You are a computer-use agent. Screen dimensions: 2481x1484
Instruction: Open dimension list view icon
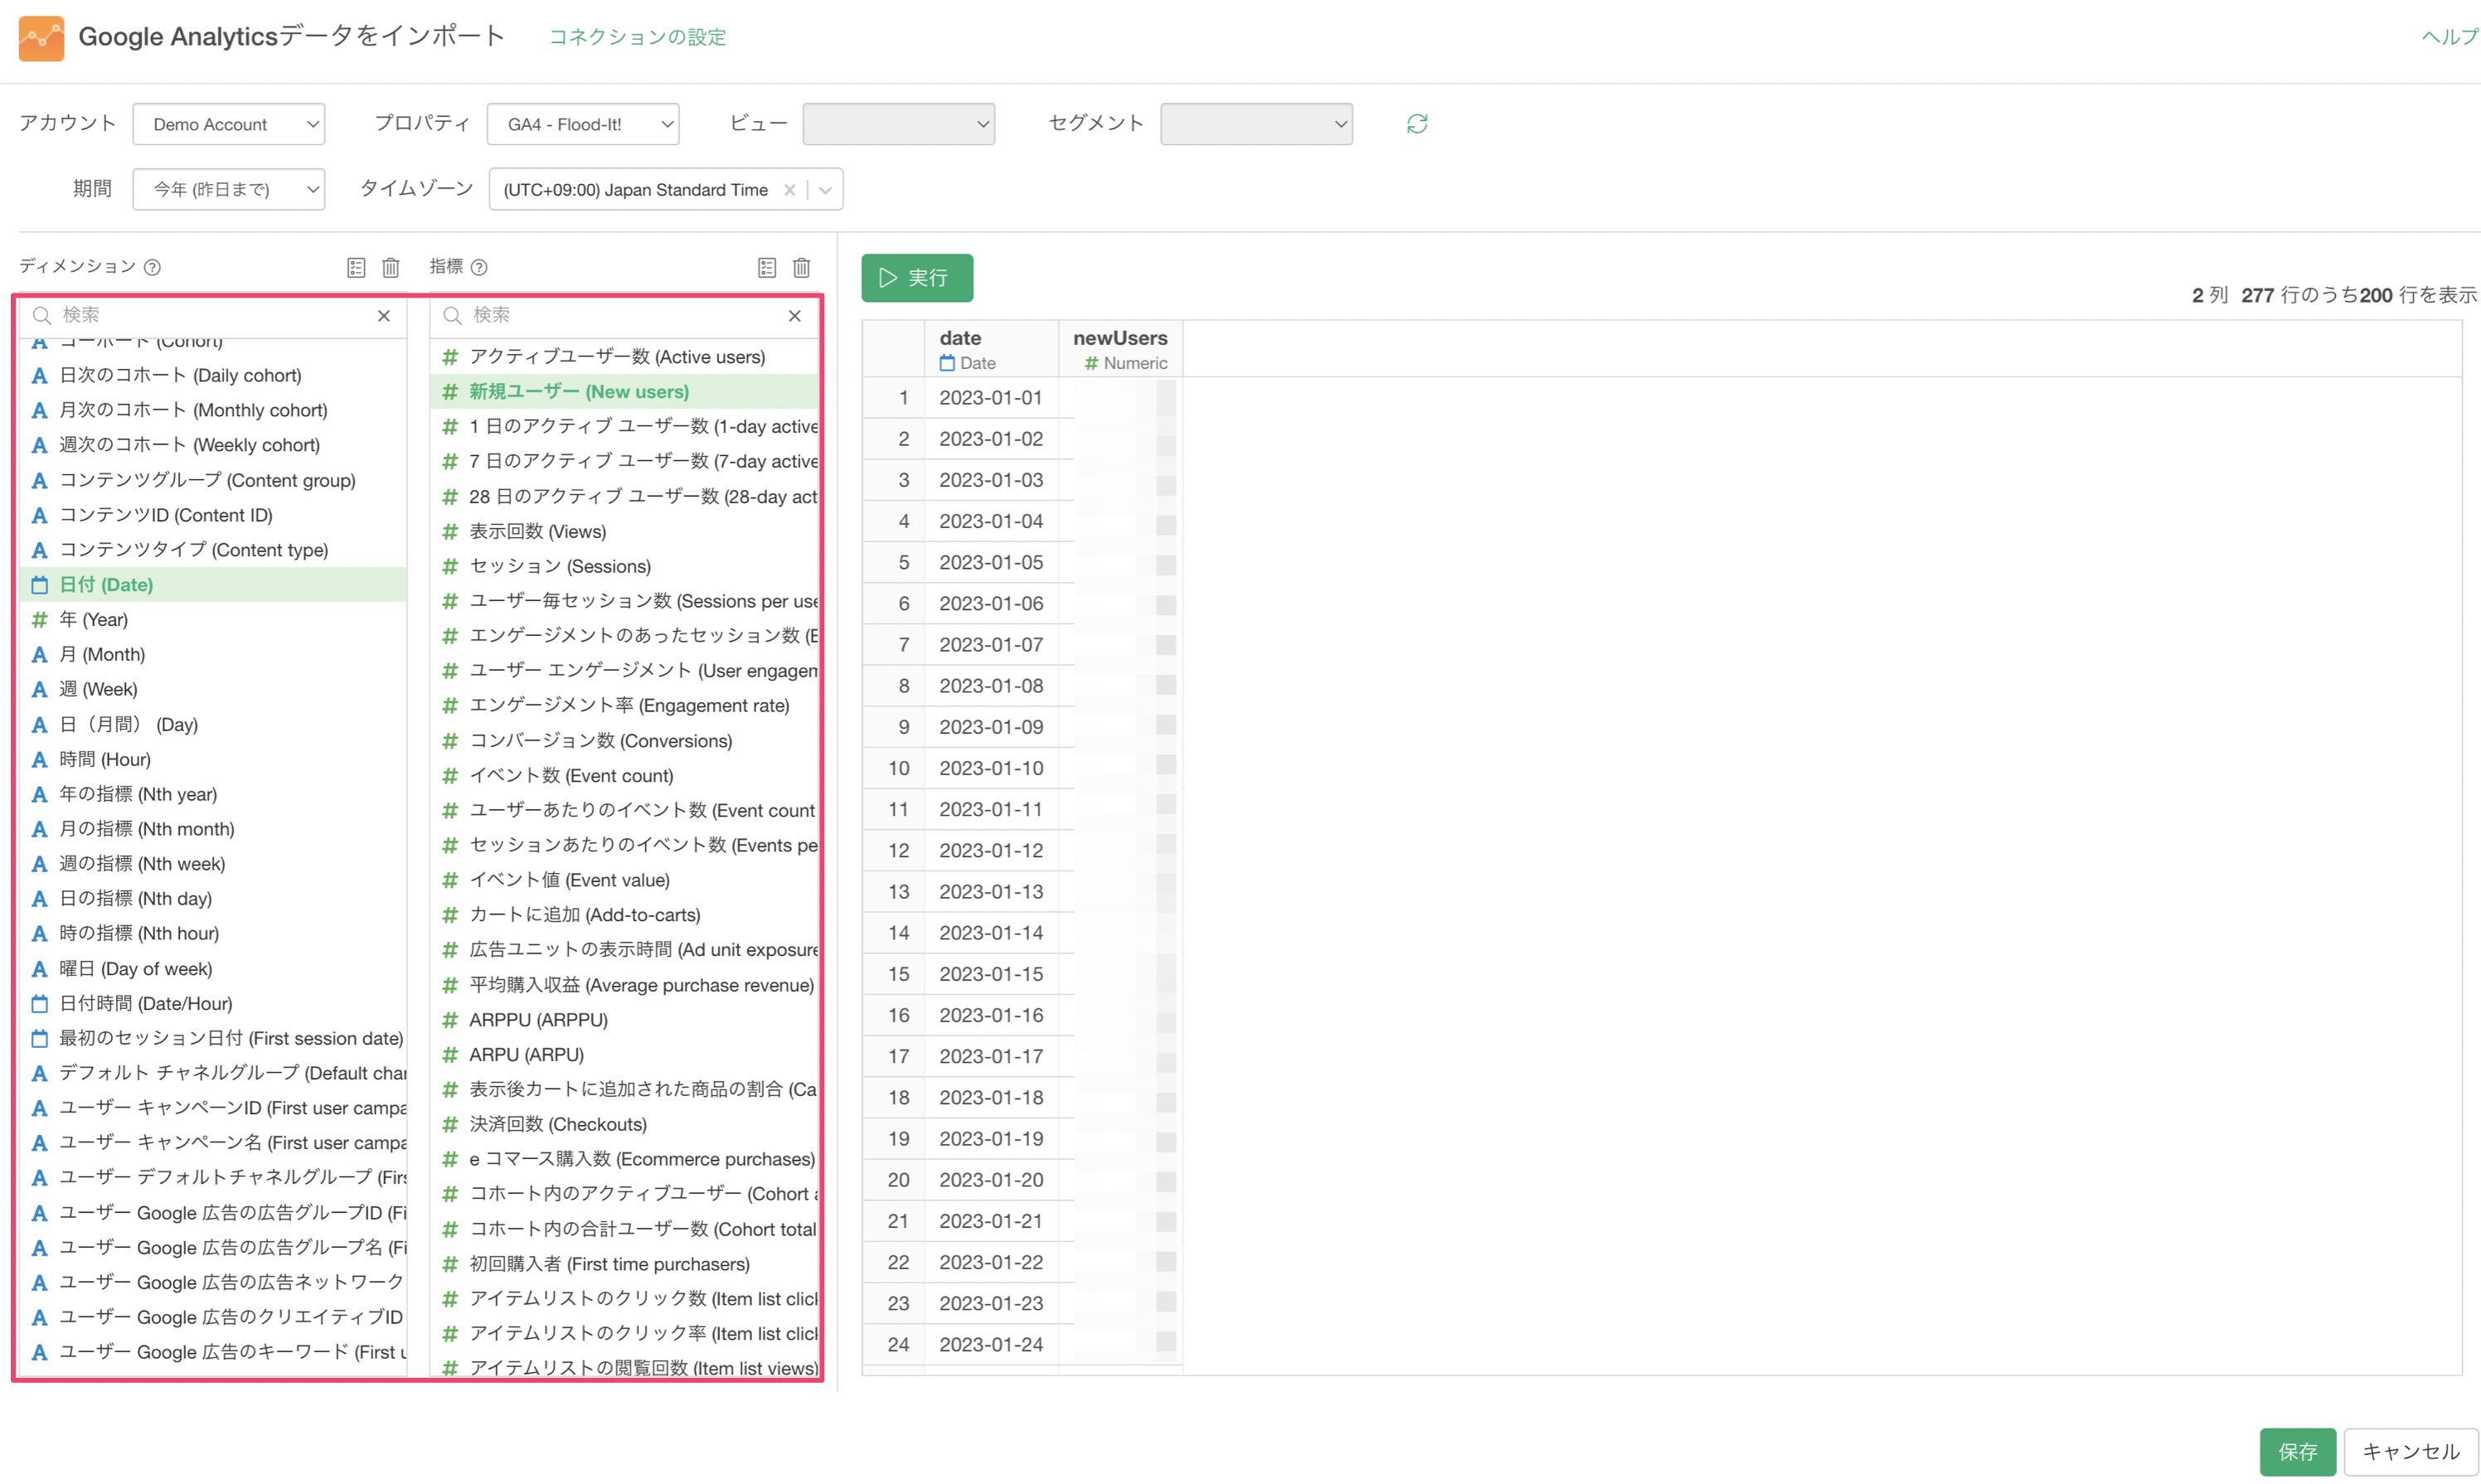coord(356,267)
